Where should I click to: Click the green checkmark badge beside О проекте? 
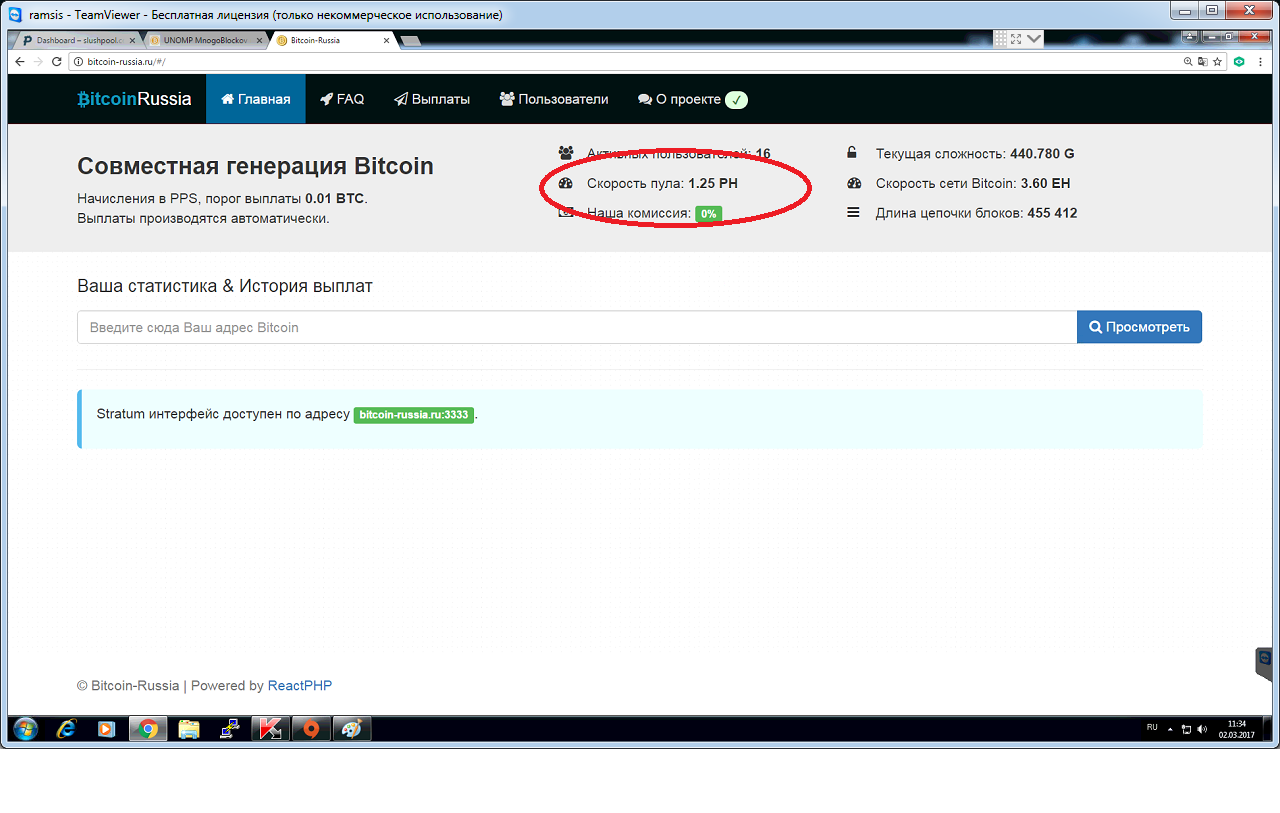736,99
